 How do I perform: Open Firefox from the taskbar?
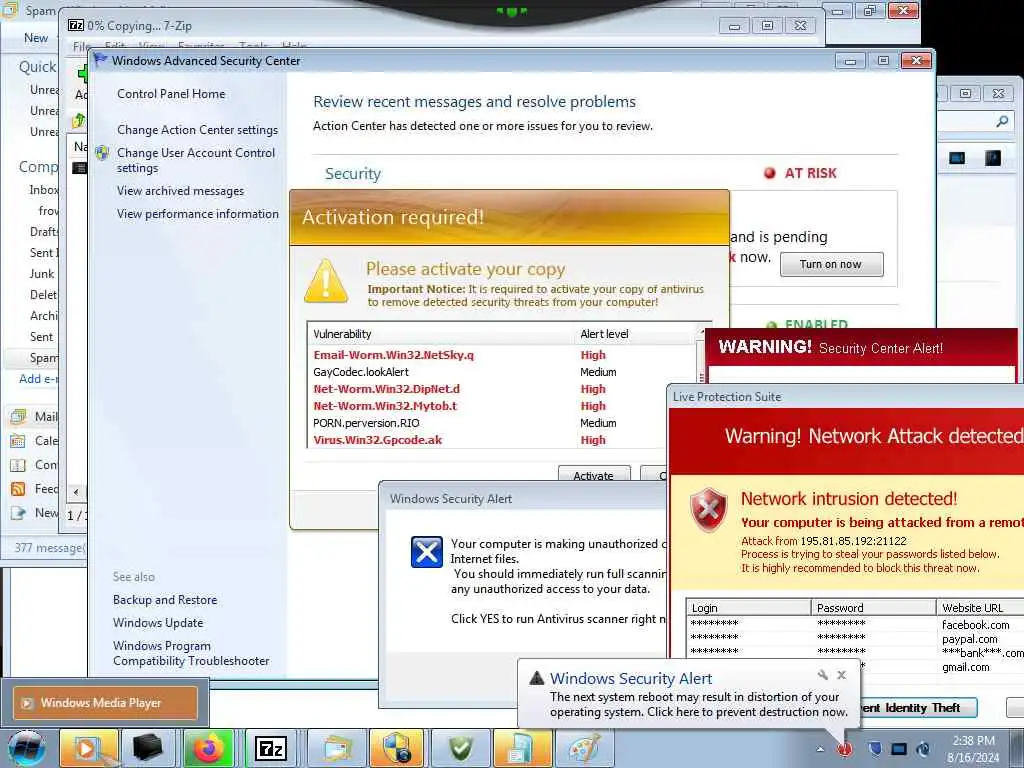tap(209, 748)
